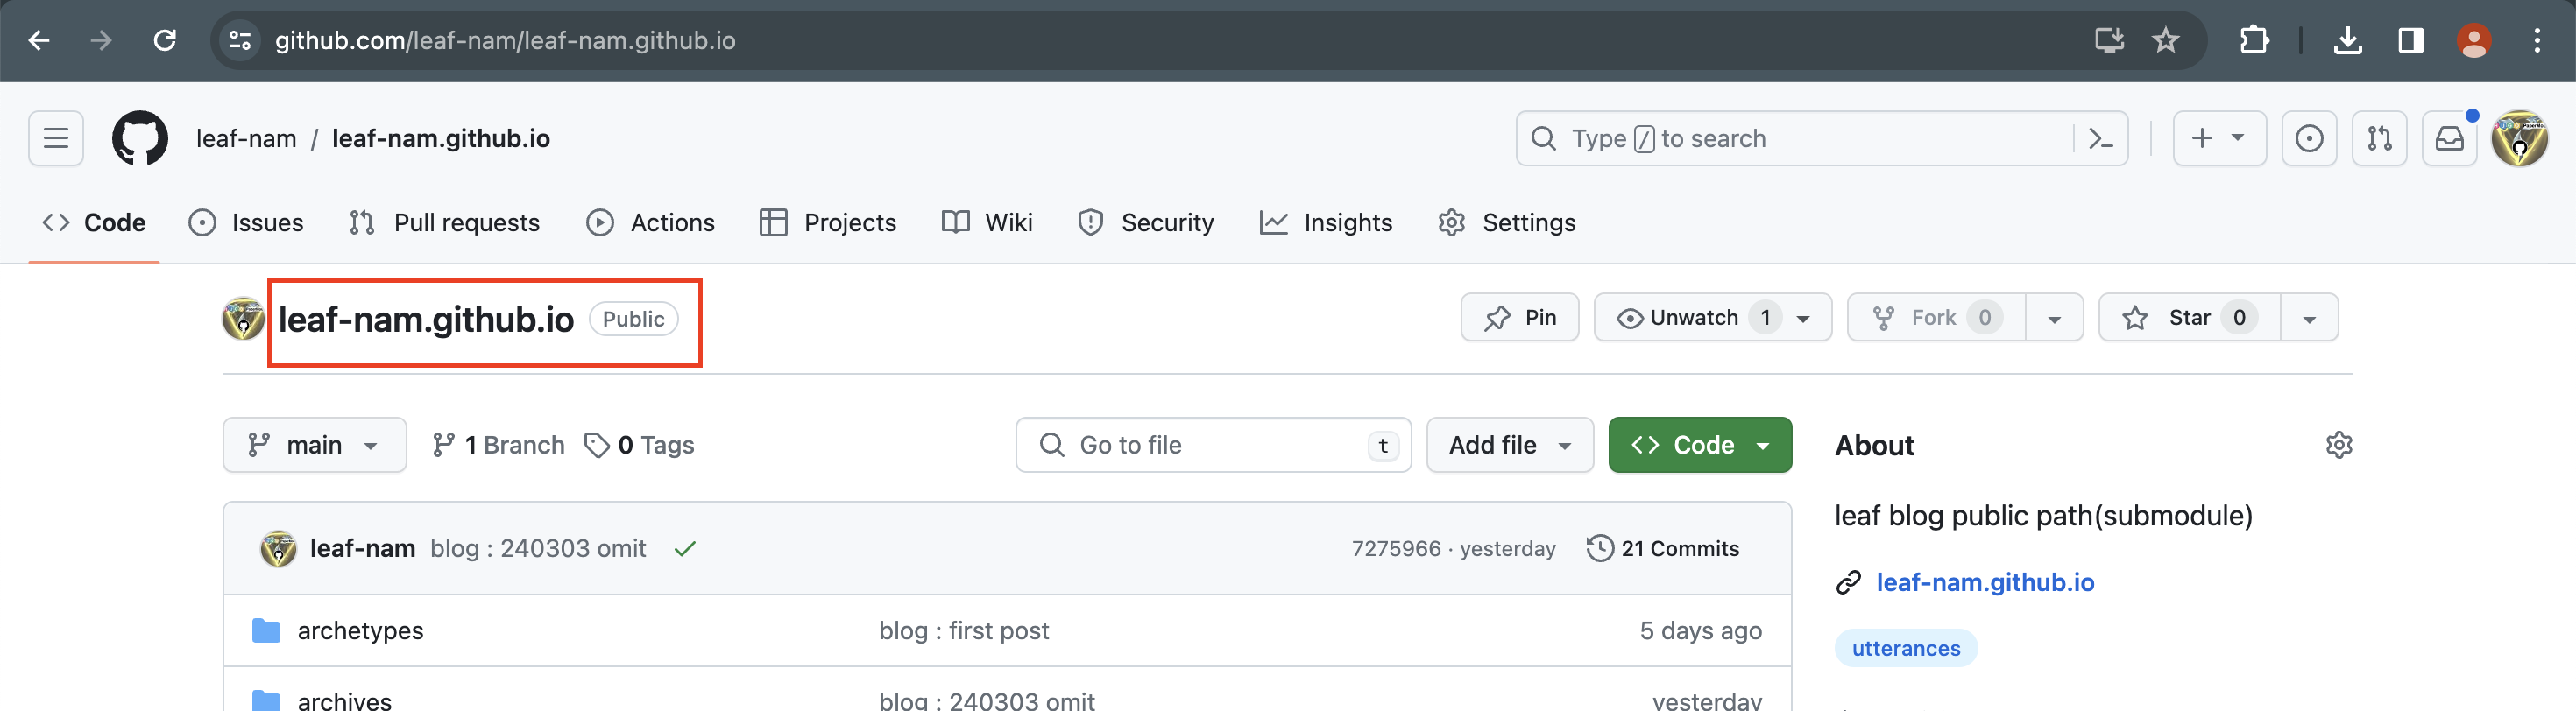Viewport: 2576px width, 711px height.
Task: Click the link icon beside leaf-nam.github.io
Action: (1848, 582)
